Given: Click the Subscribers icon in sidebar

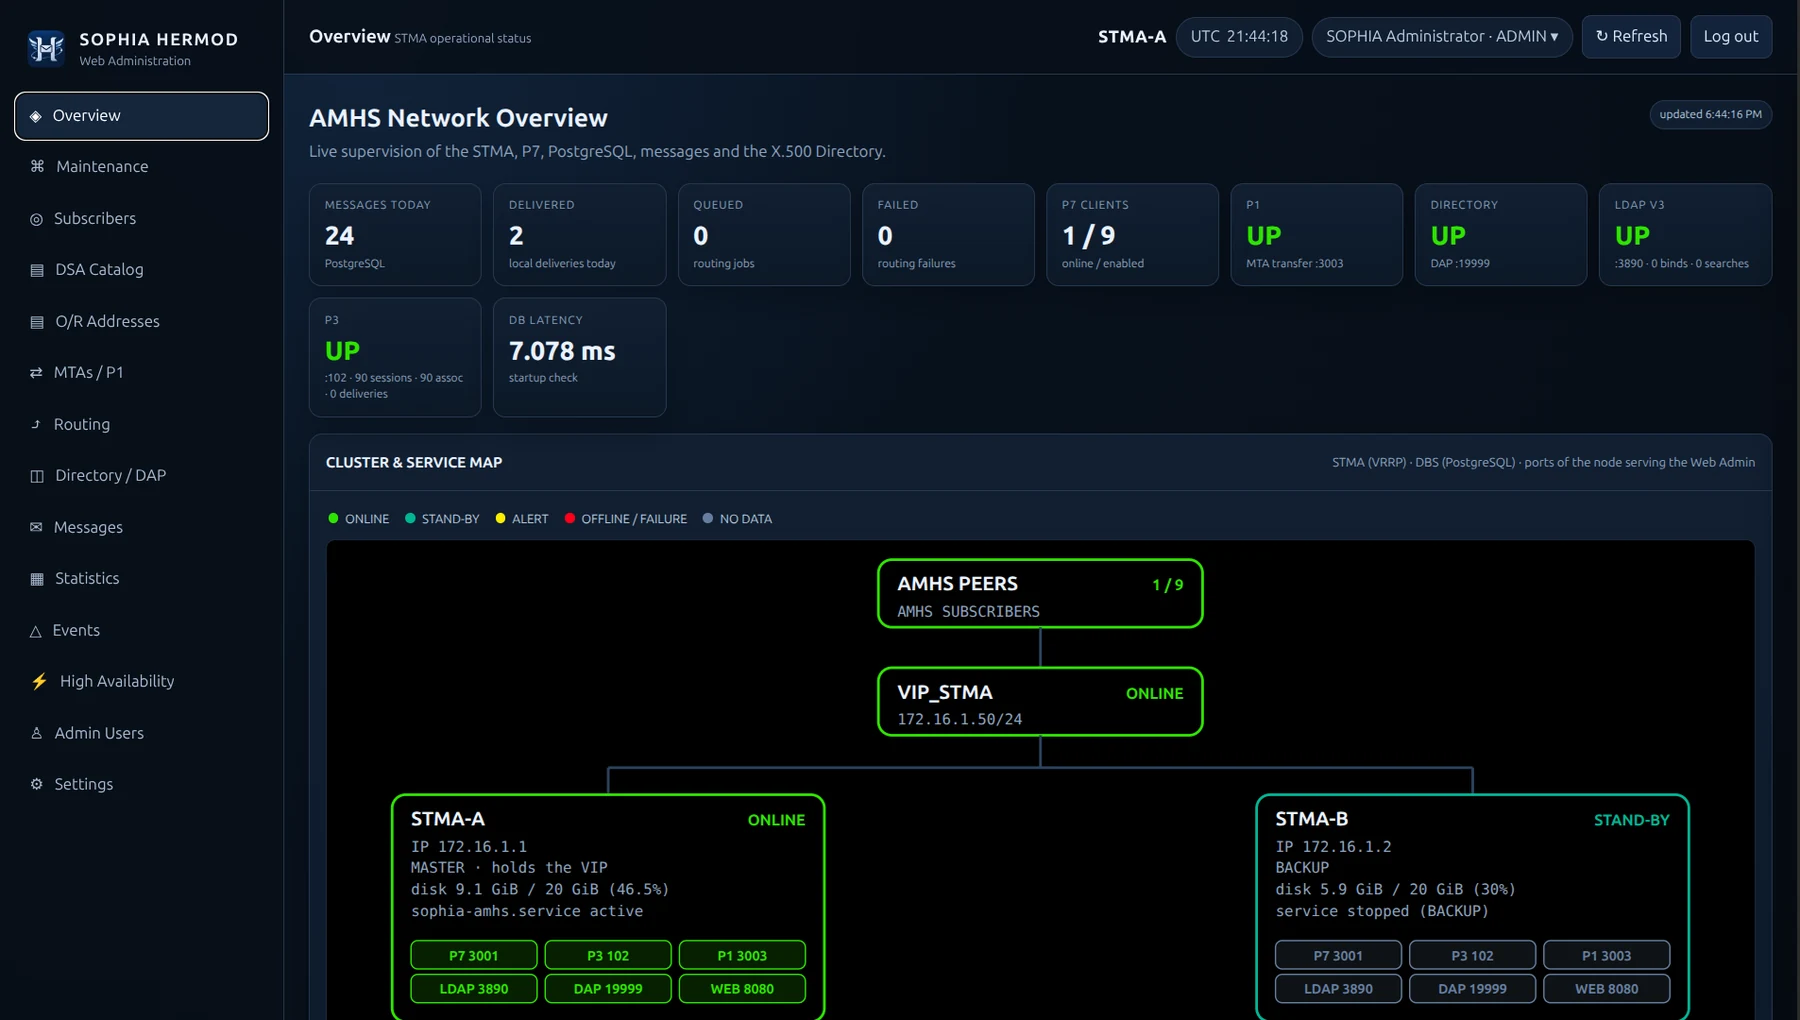Looking at the screenshot, I should (x=37, y=219).
